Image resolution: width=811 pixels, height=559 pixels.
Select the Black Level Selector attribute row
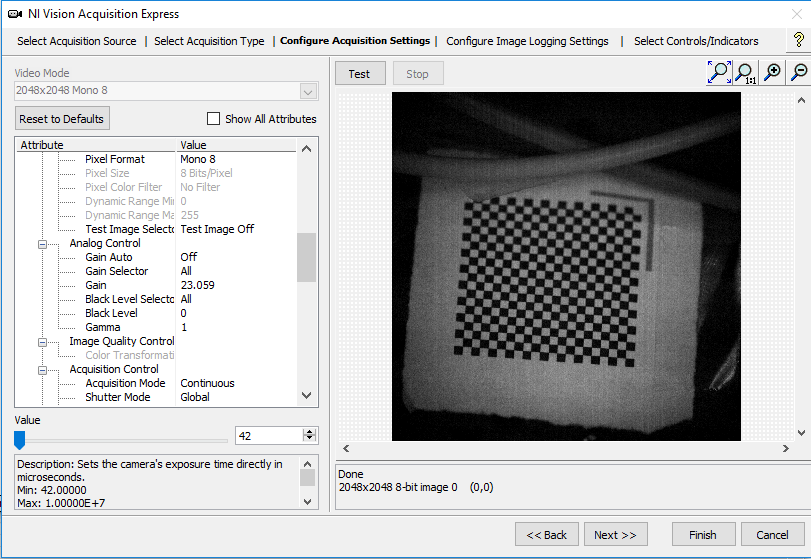pyautogui.click(x=158, y=299)
